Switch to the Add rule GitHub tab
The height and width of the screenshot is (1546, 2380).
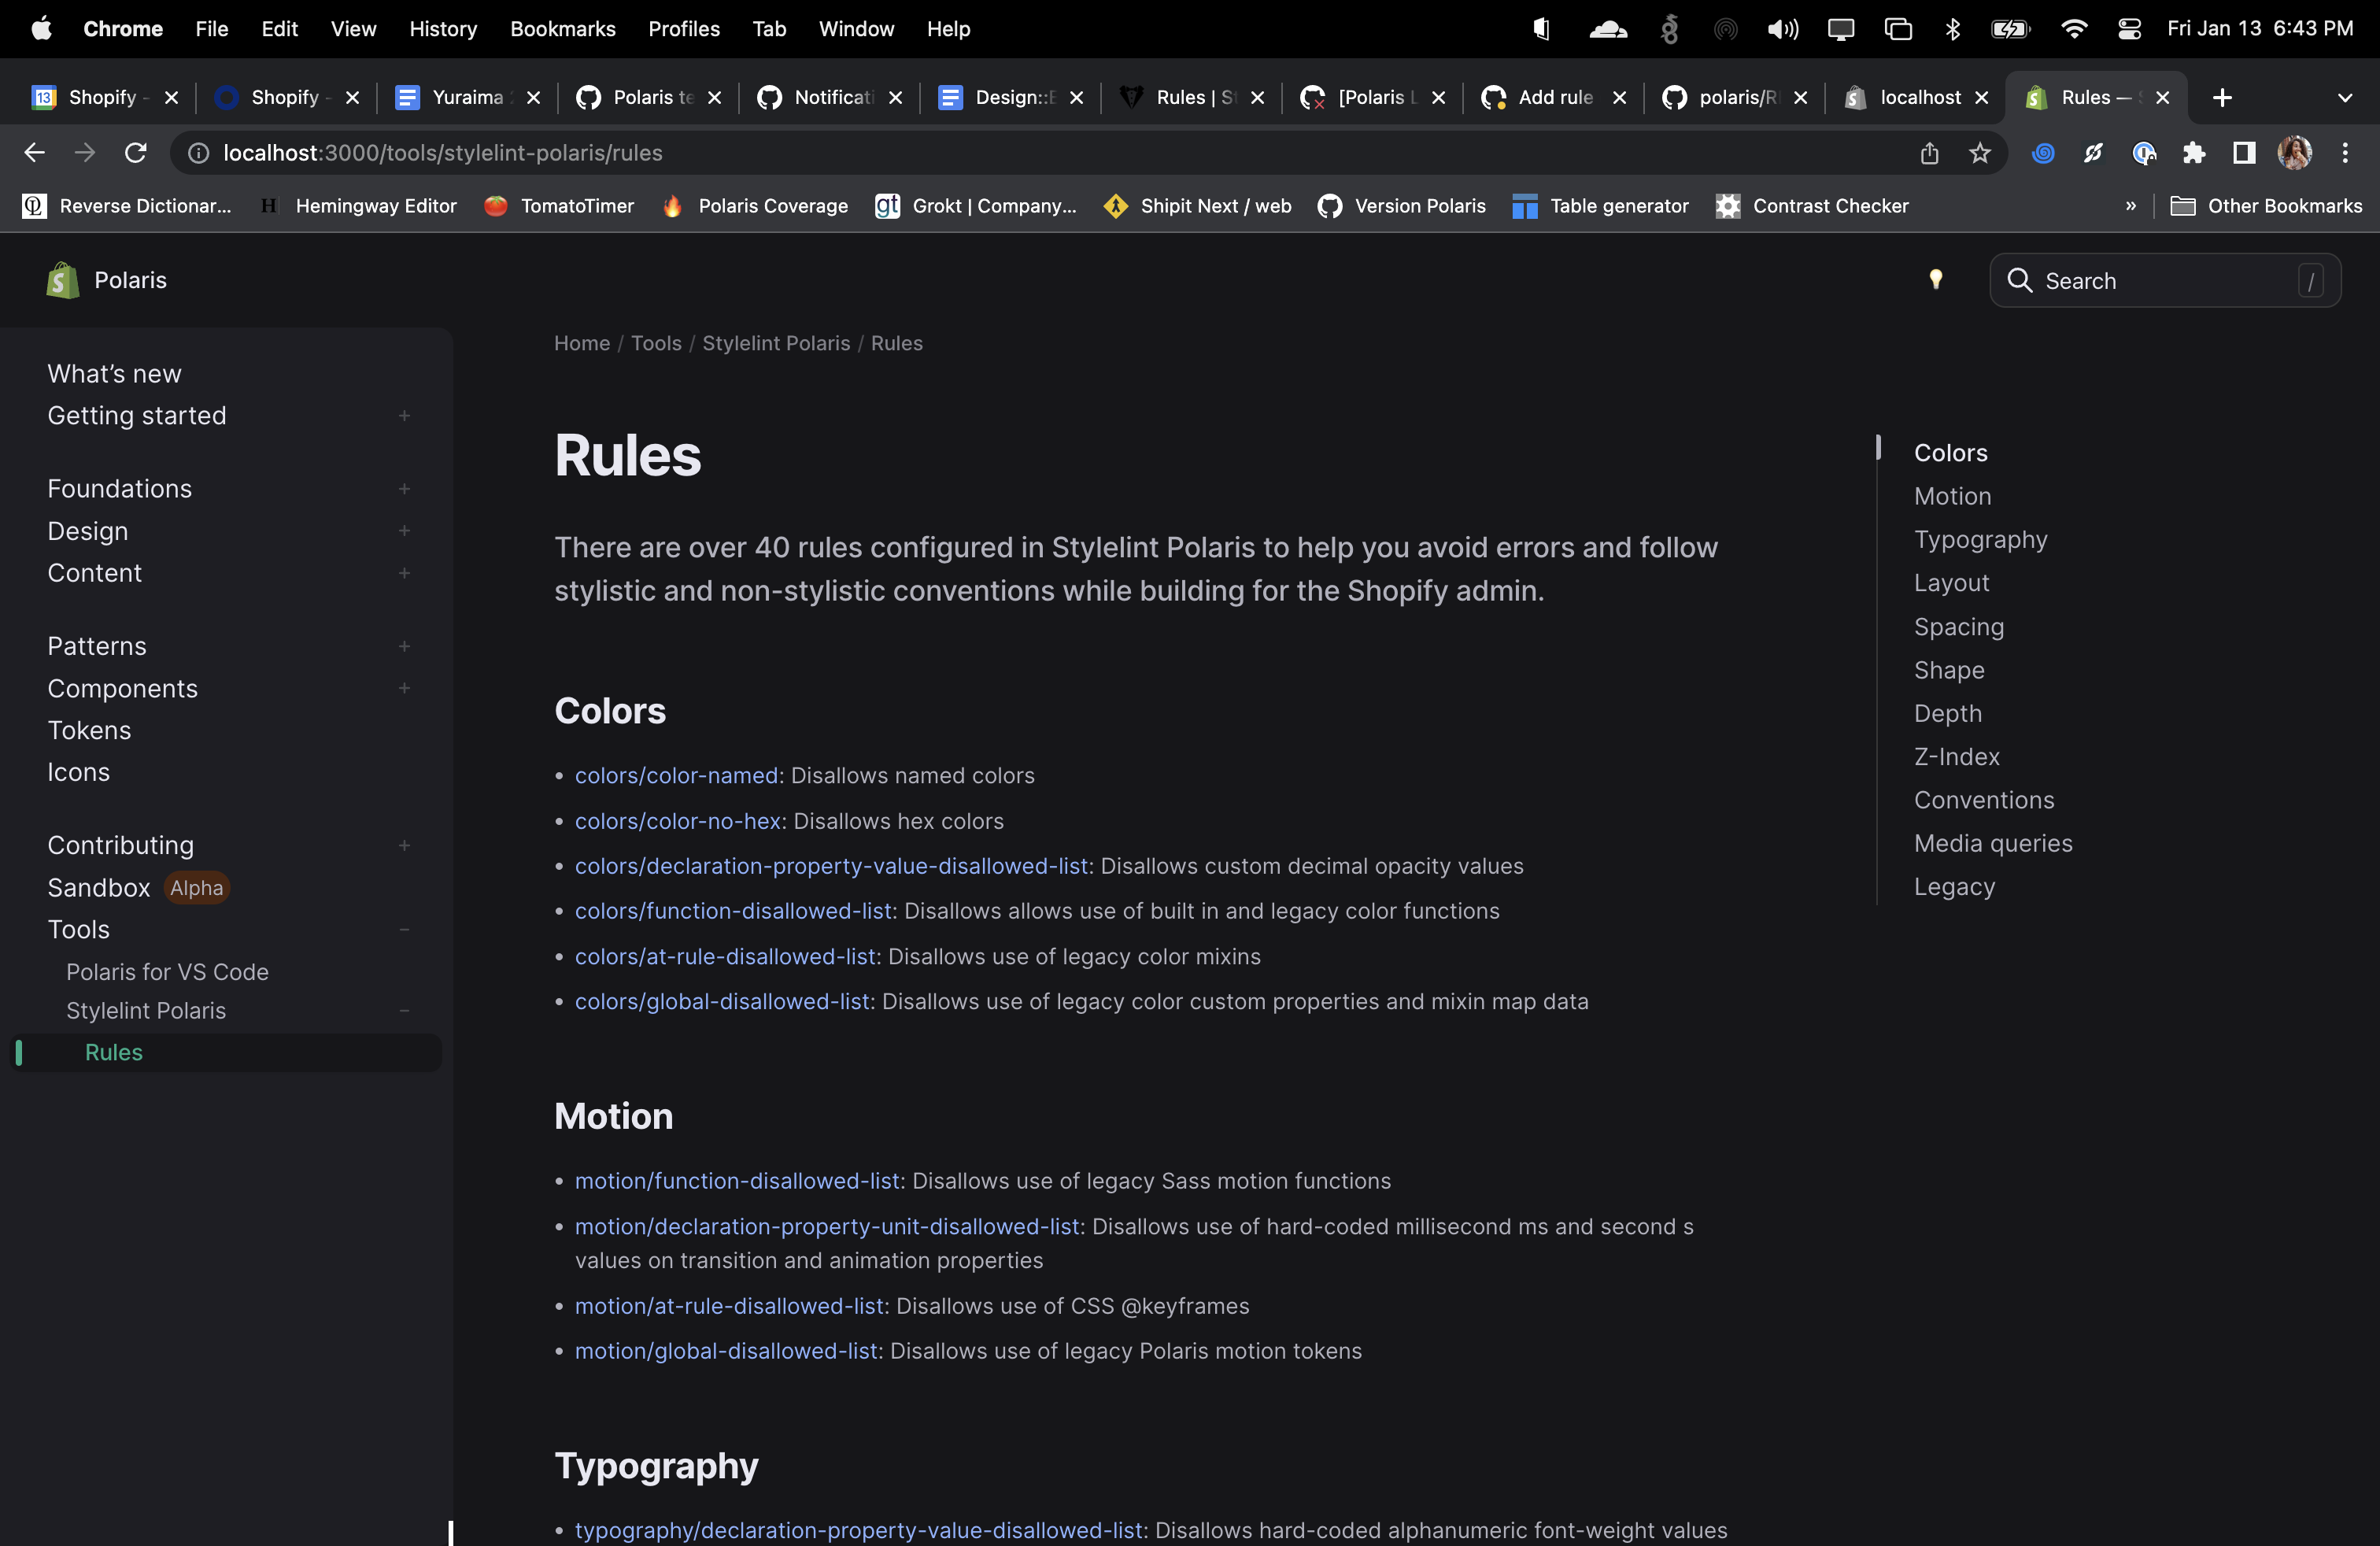click(x=1551, y=97)
